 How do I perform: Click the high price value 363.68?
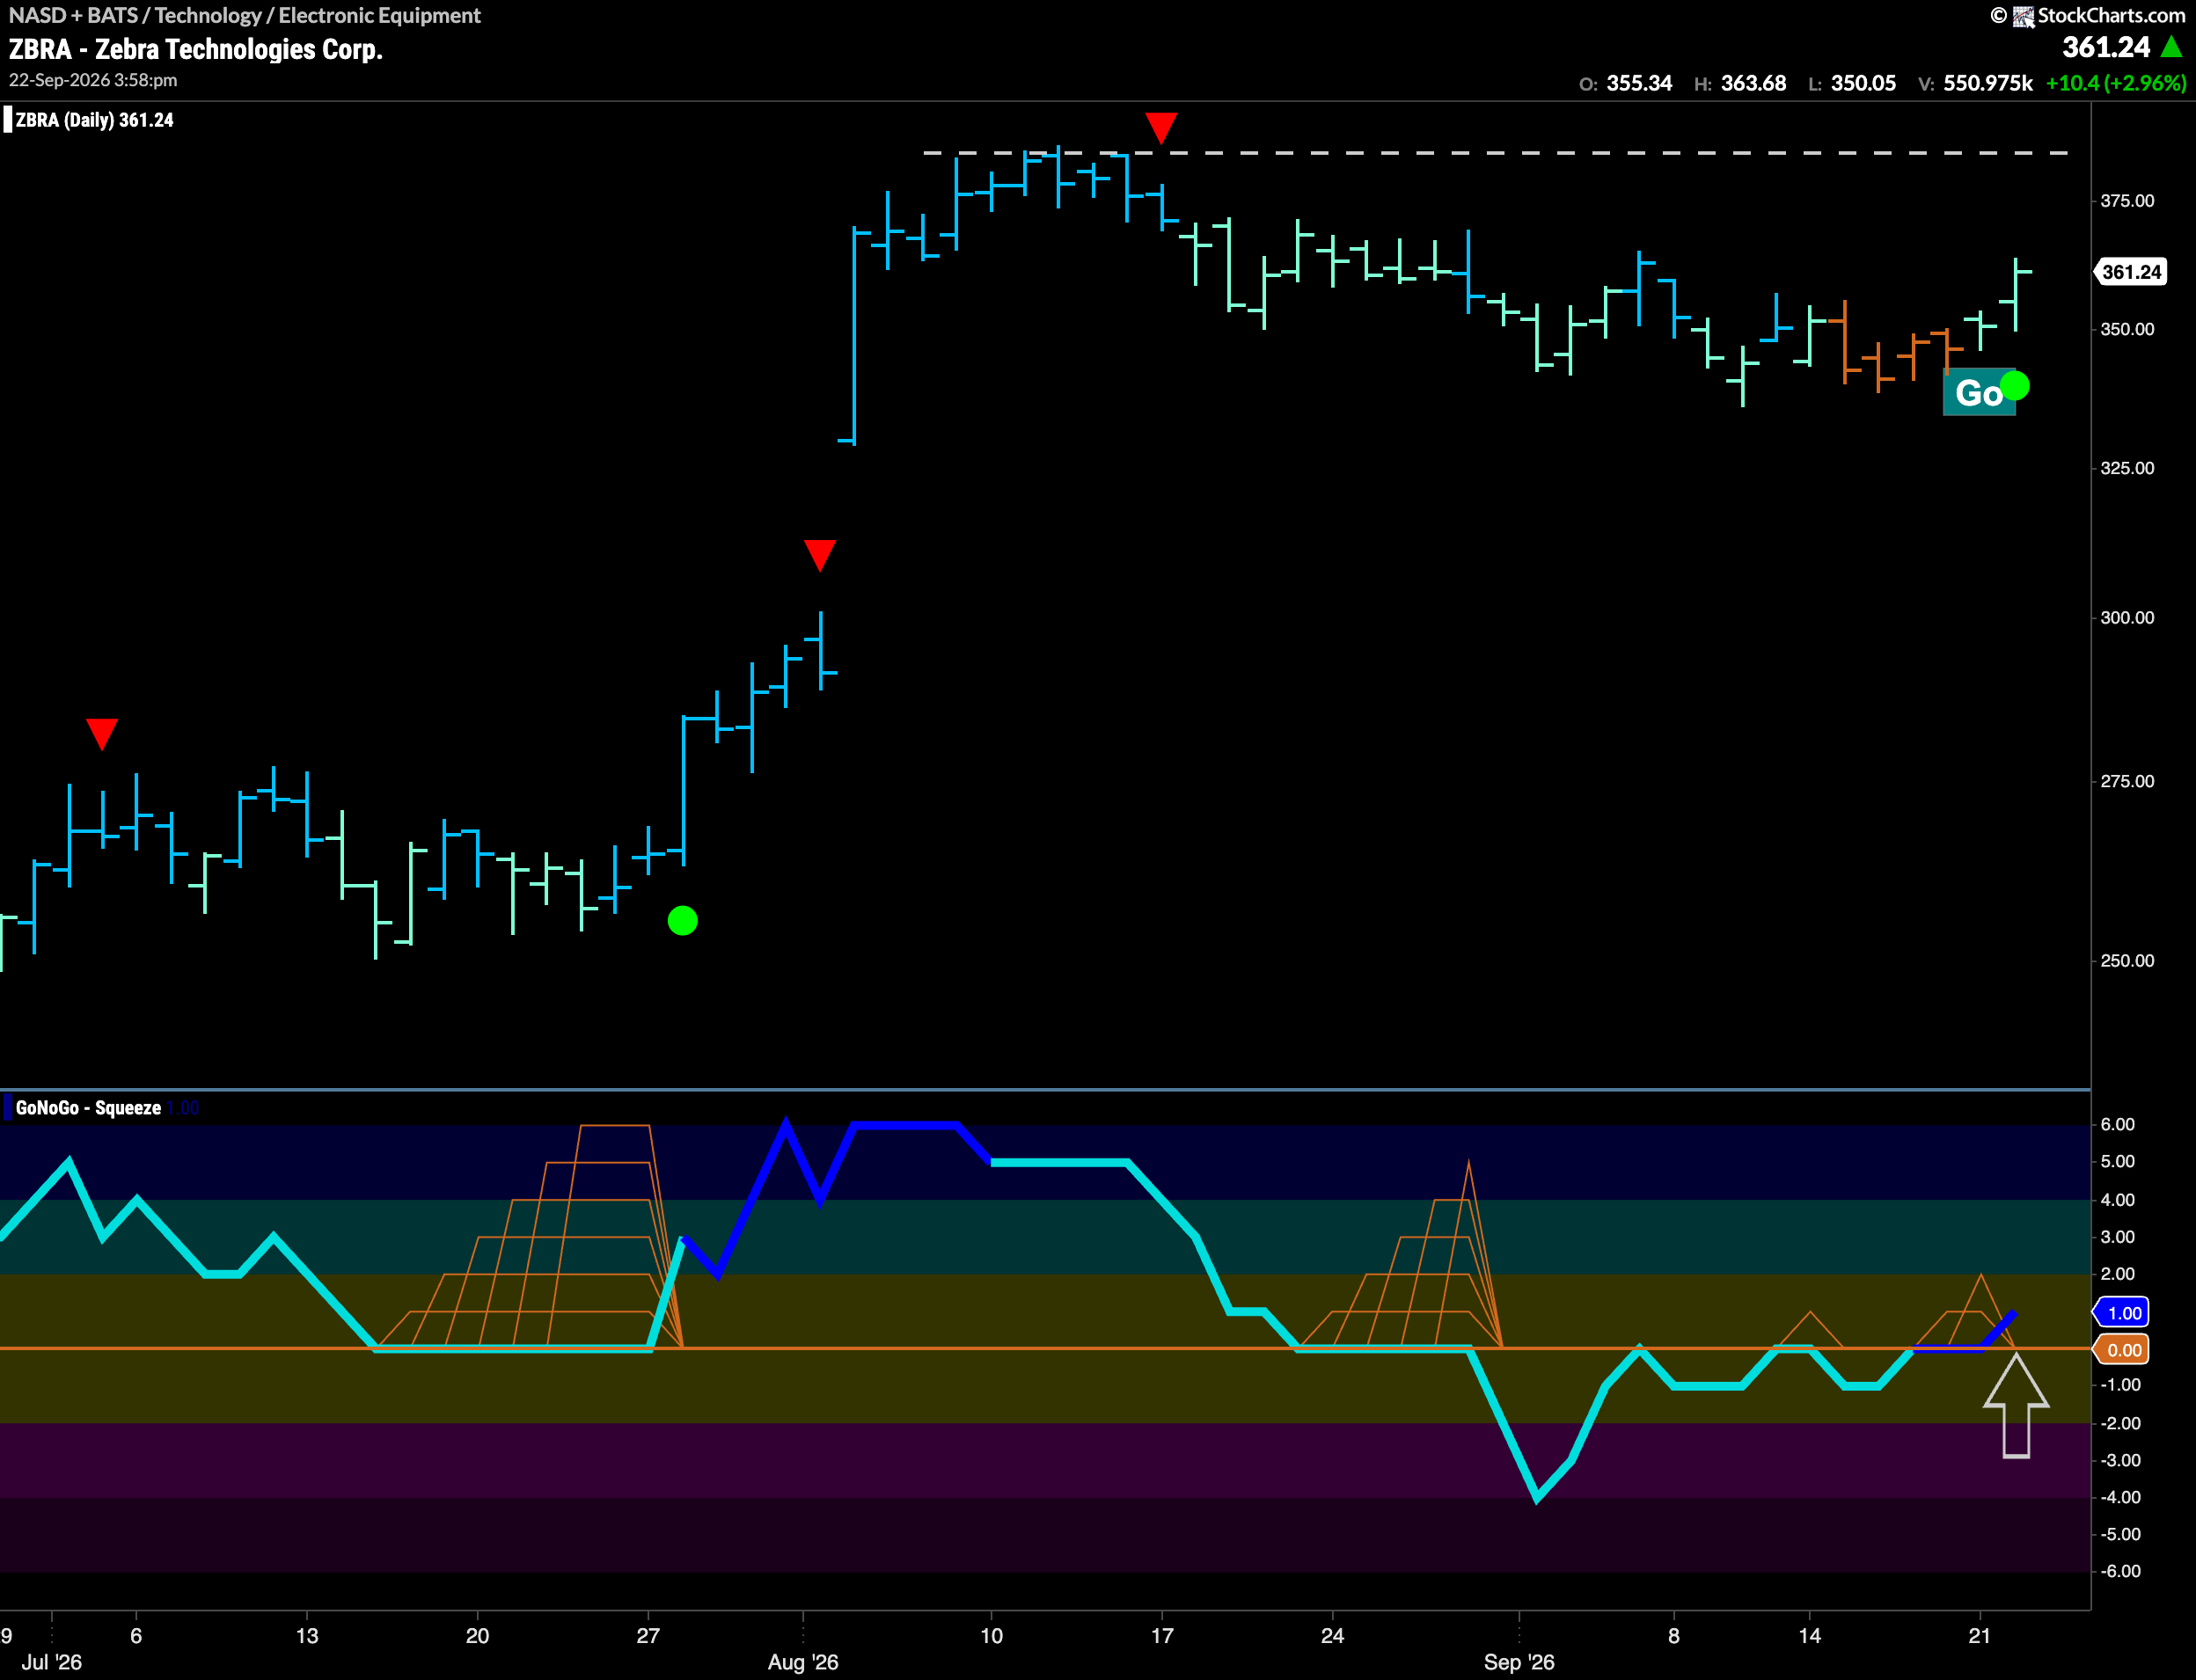click(1753, 83)
